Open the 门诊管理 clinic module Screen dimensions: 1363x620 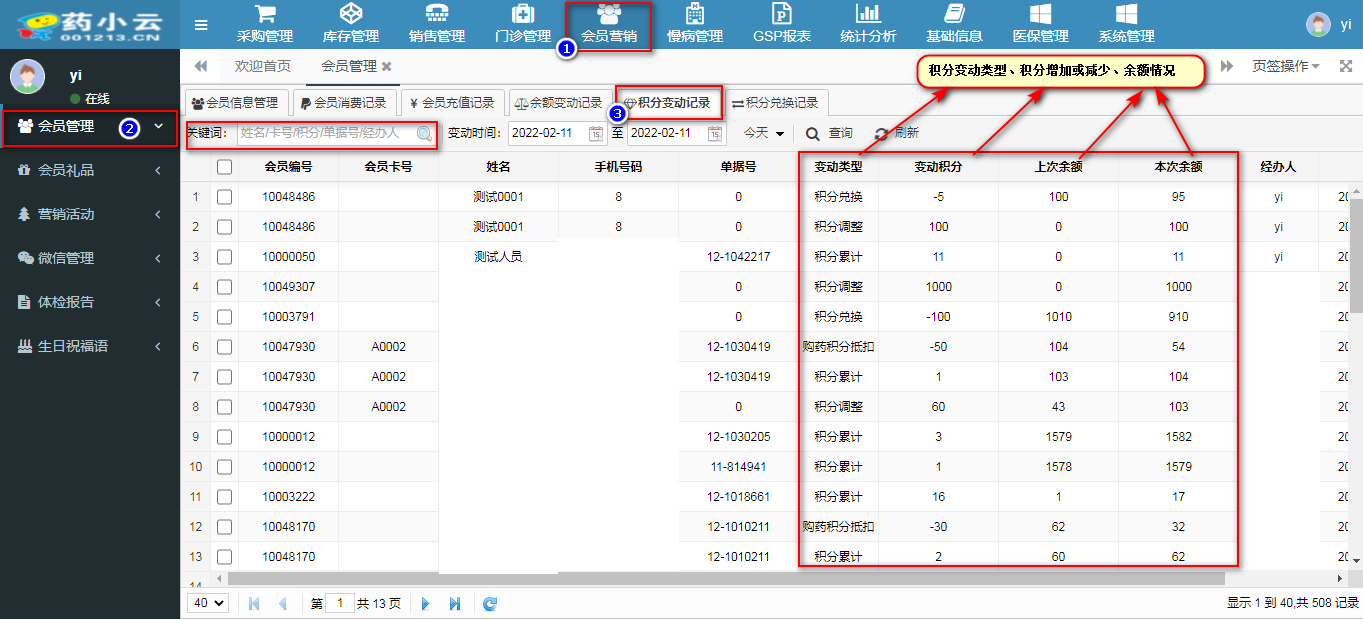(523, 24)
